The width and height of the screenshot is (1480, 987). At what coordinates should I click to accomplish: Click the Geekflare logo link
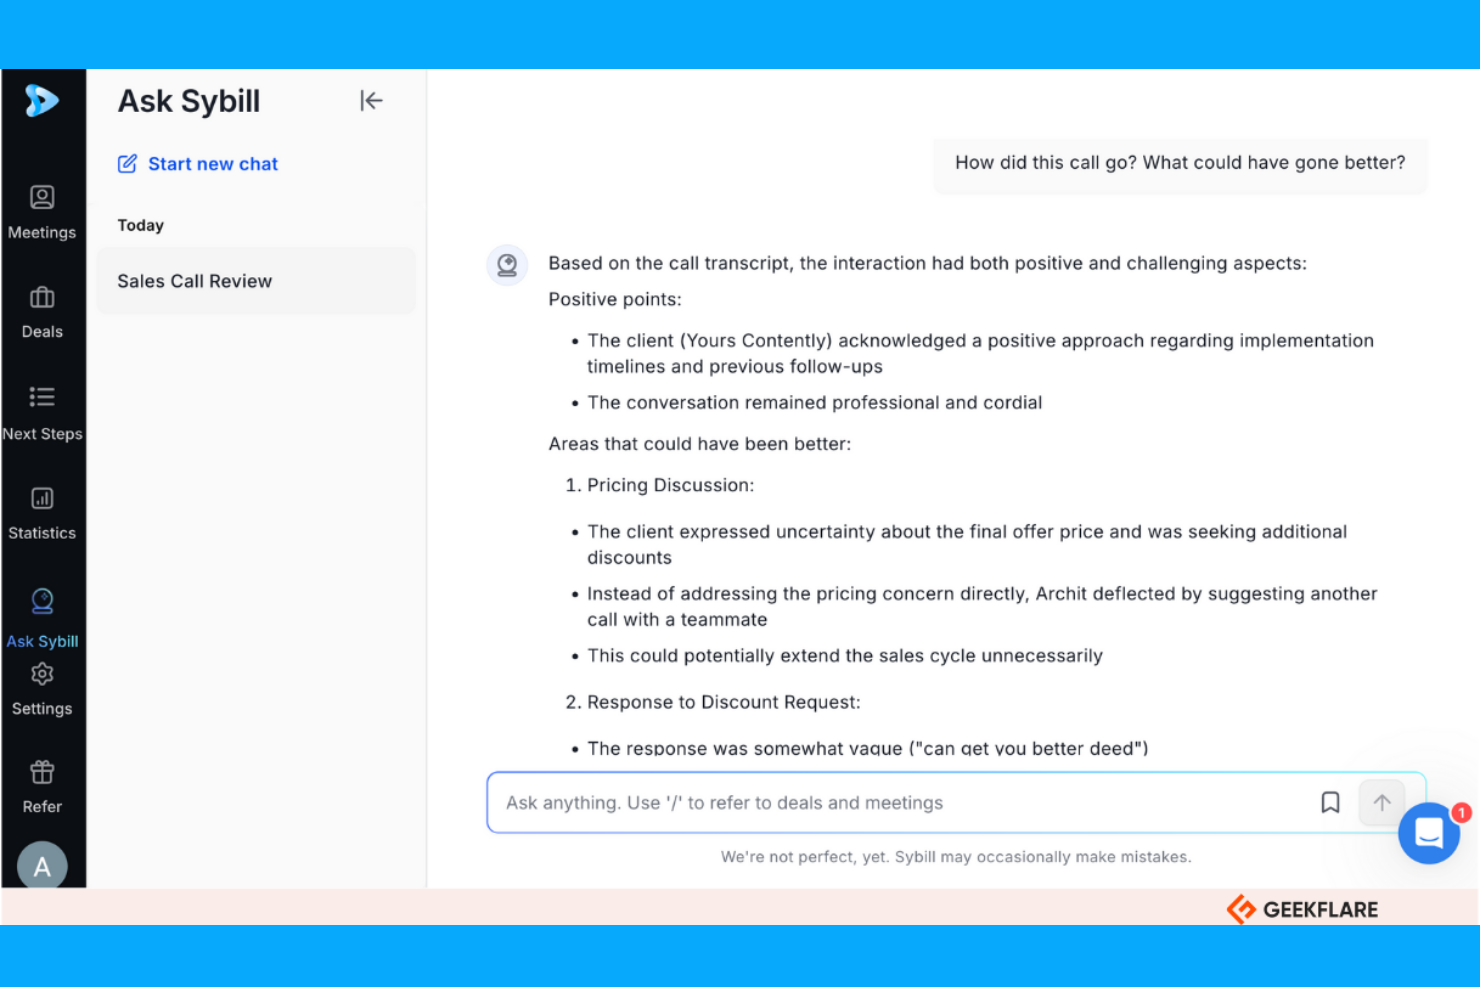(x=1301, y=909)
